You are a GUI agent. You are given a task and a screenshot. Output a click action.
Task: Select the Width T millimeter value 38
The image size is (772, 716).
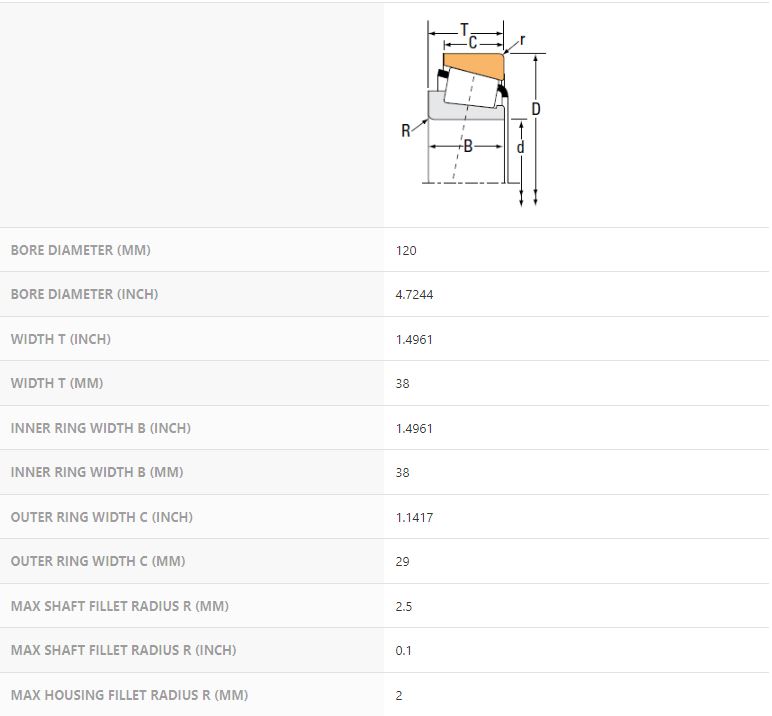coord(402,384)
